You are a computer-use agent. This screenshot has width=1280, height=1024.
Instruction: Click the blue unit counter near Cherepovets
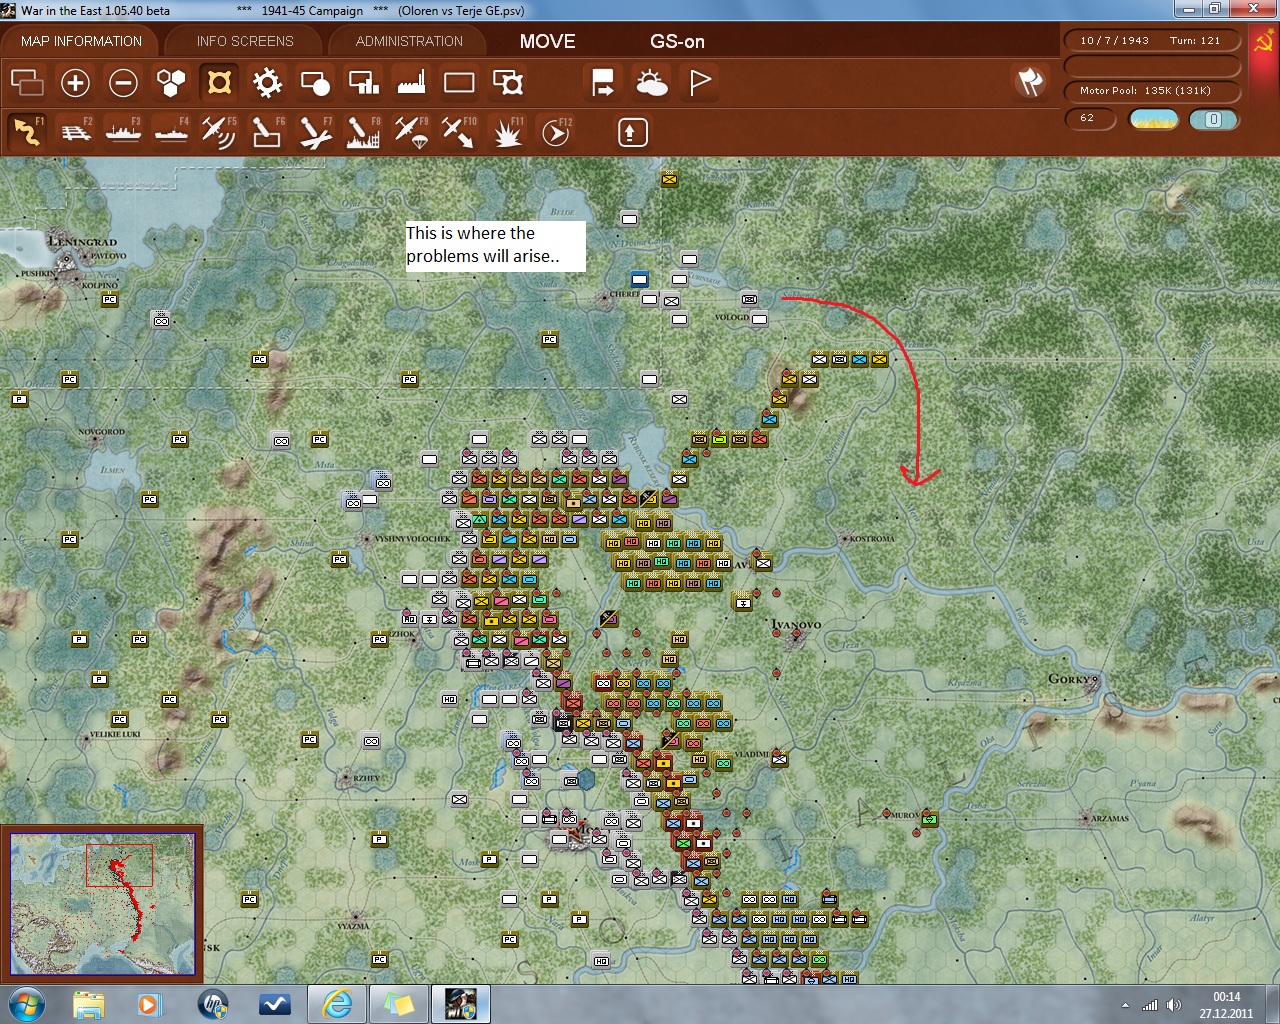click(639, 279)
